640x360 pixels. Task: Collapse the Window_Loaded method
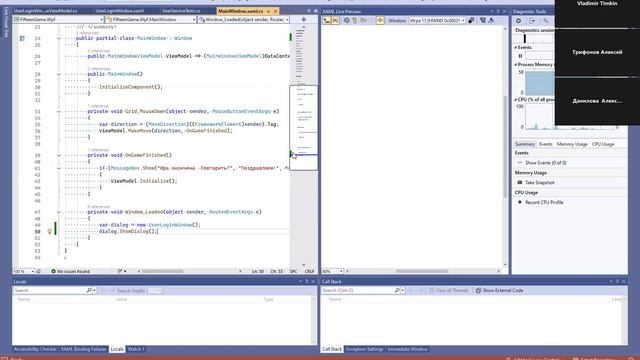(x=59, y=212)
